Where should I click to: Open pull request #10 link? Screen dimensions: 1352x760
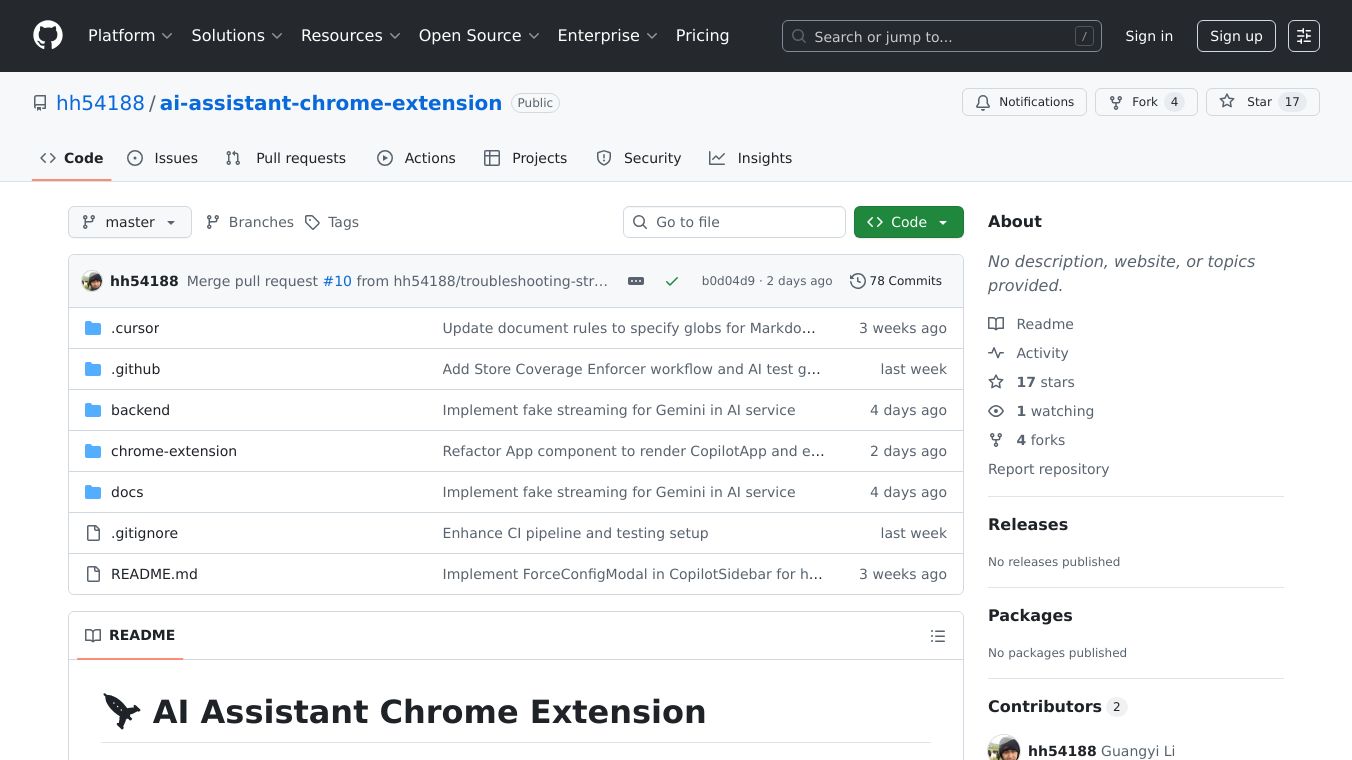337,281
